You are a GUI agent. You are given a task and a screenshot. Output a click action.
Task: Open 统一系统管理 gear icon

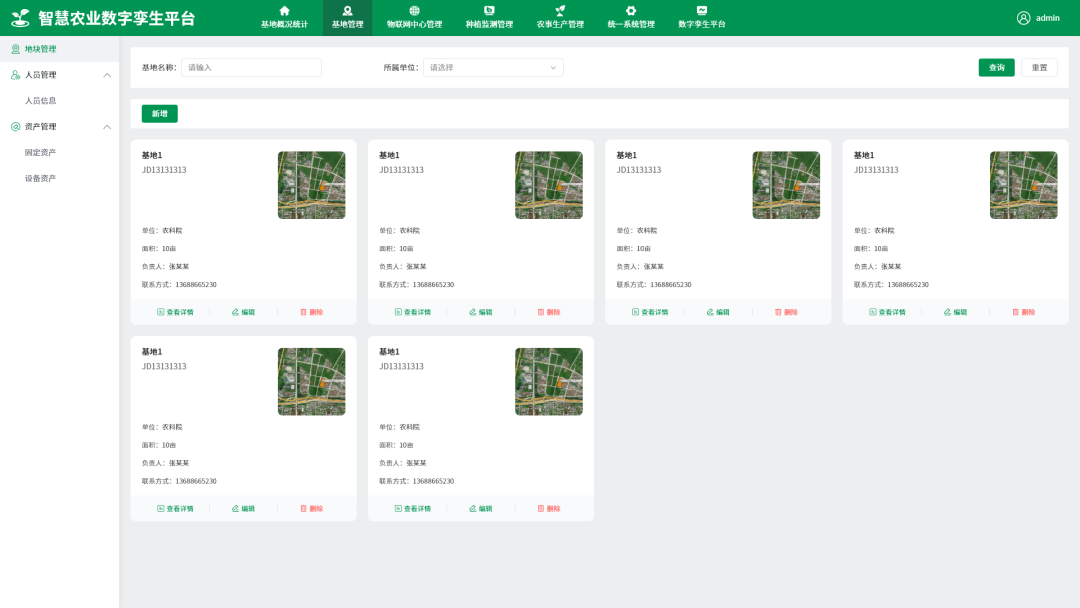point(631,11)
